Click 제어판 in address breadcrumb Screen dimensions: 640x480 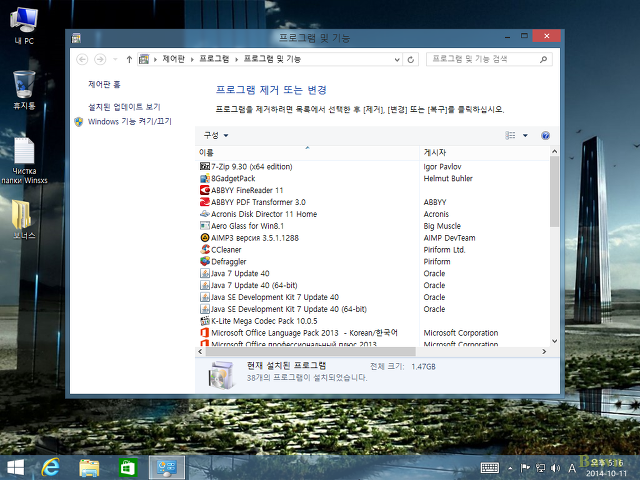click(173, 59)
